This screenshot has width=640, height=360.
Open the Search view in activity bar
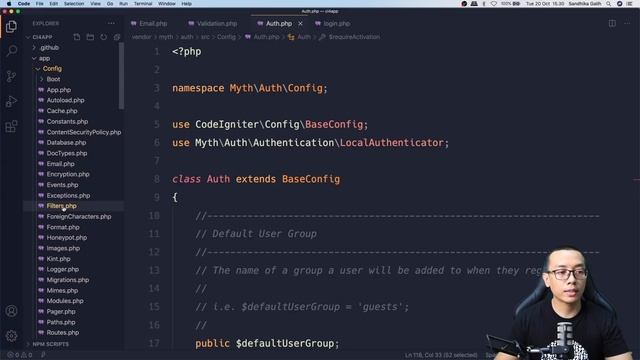click(x=11, y=51)
